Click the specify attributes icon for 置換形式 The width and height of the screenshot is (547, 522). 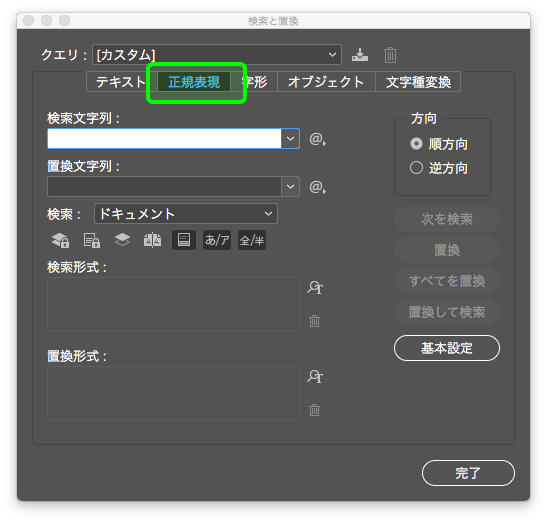click(x=315, y=376)
